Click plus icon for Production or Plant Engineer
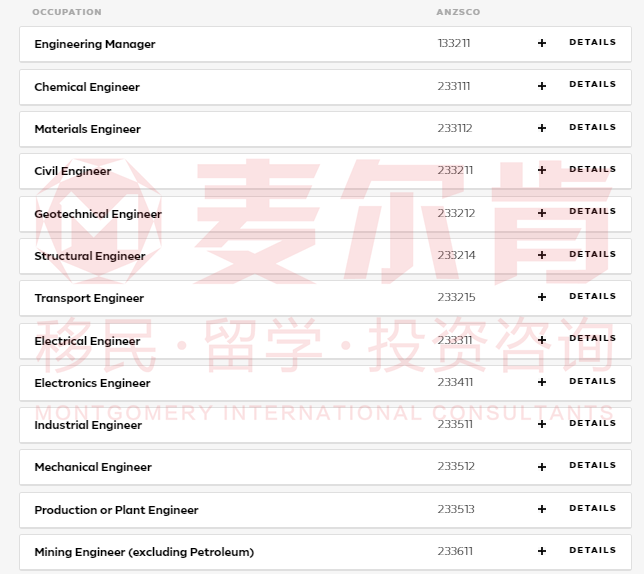 click(542, 509)
